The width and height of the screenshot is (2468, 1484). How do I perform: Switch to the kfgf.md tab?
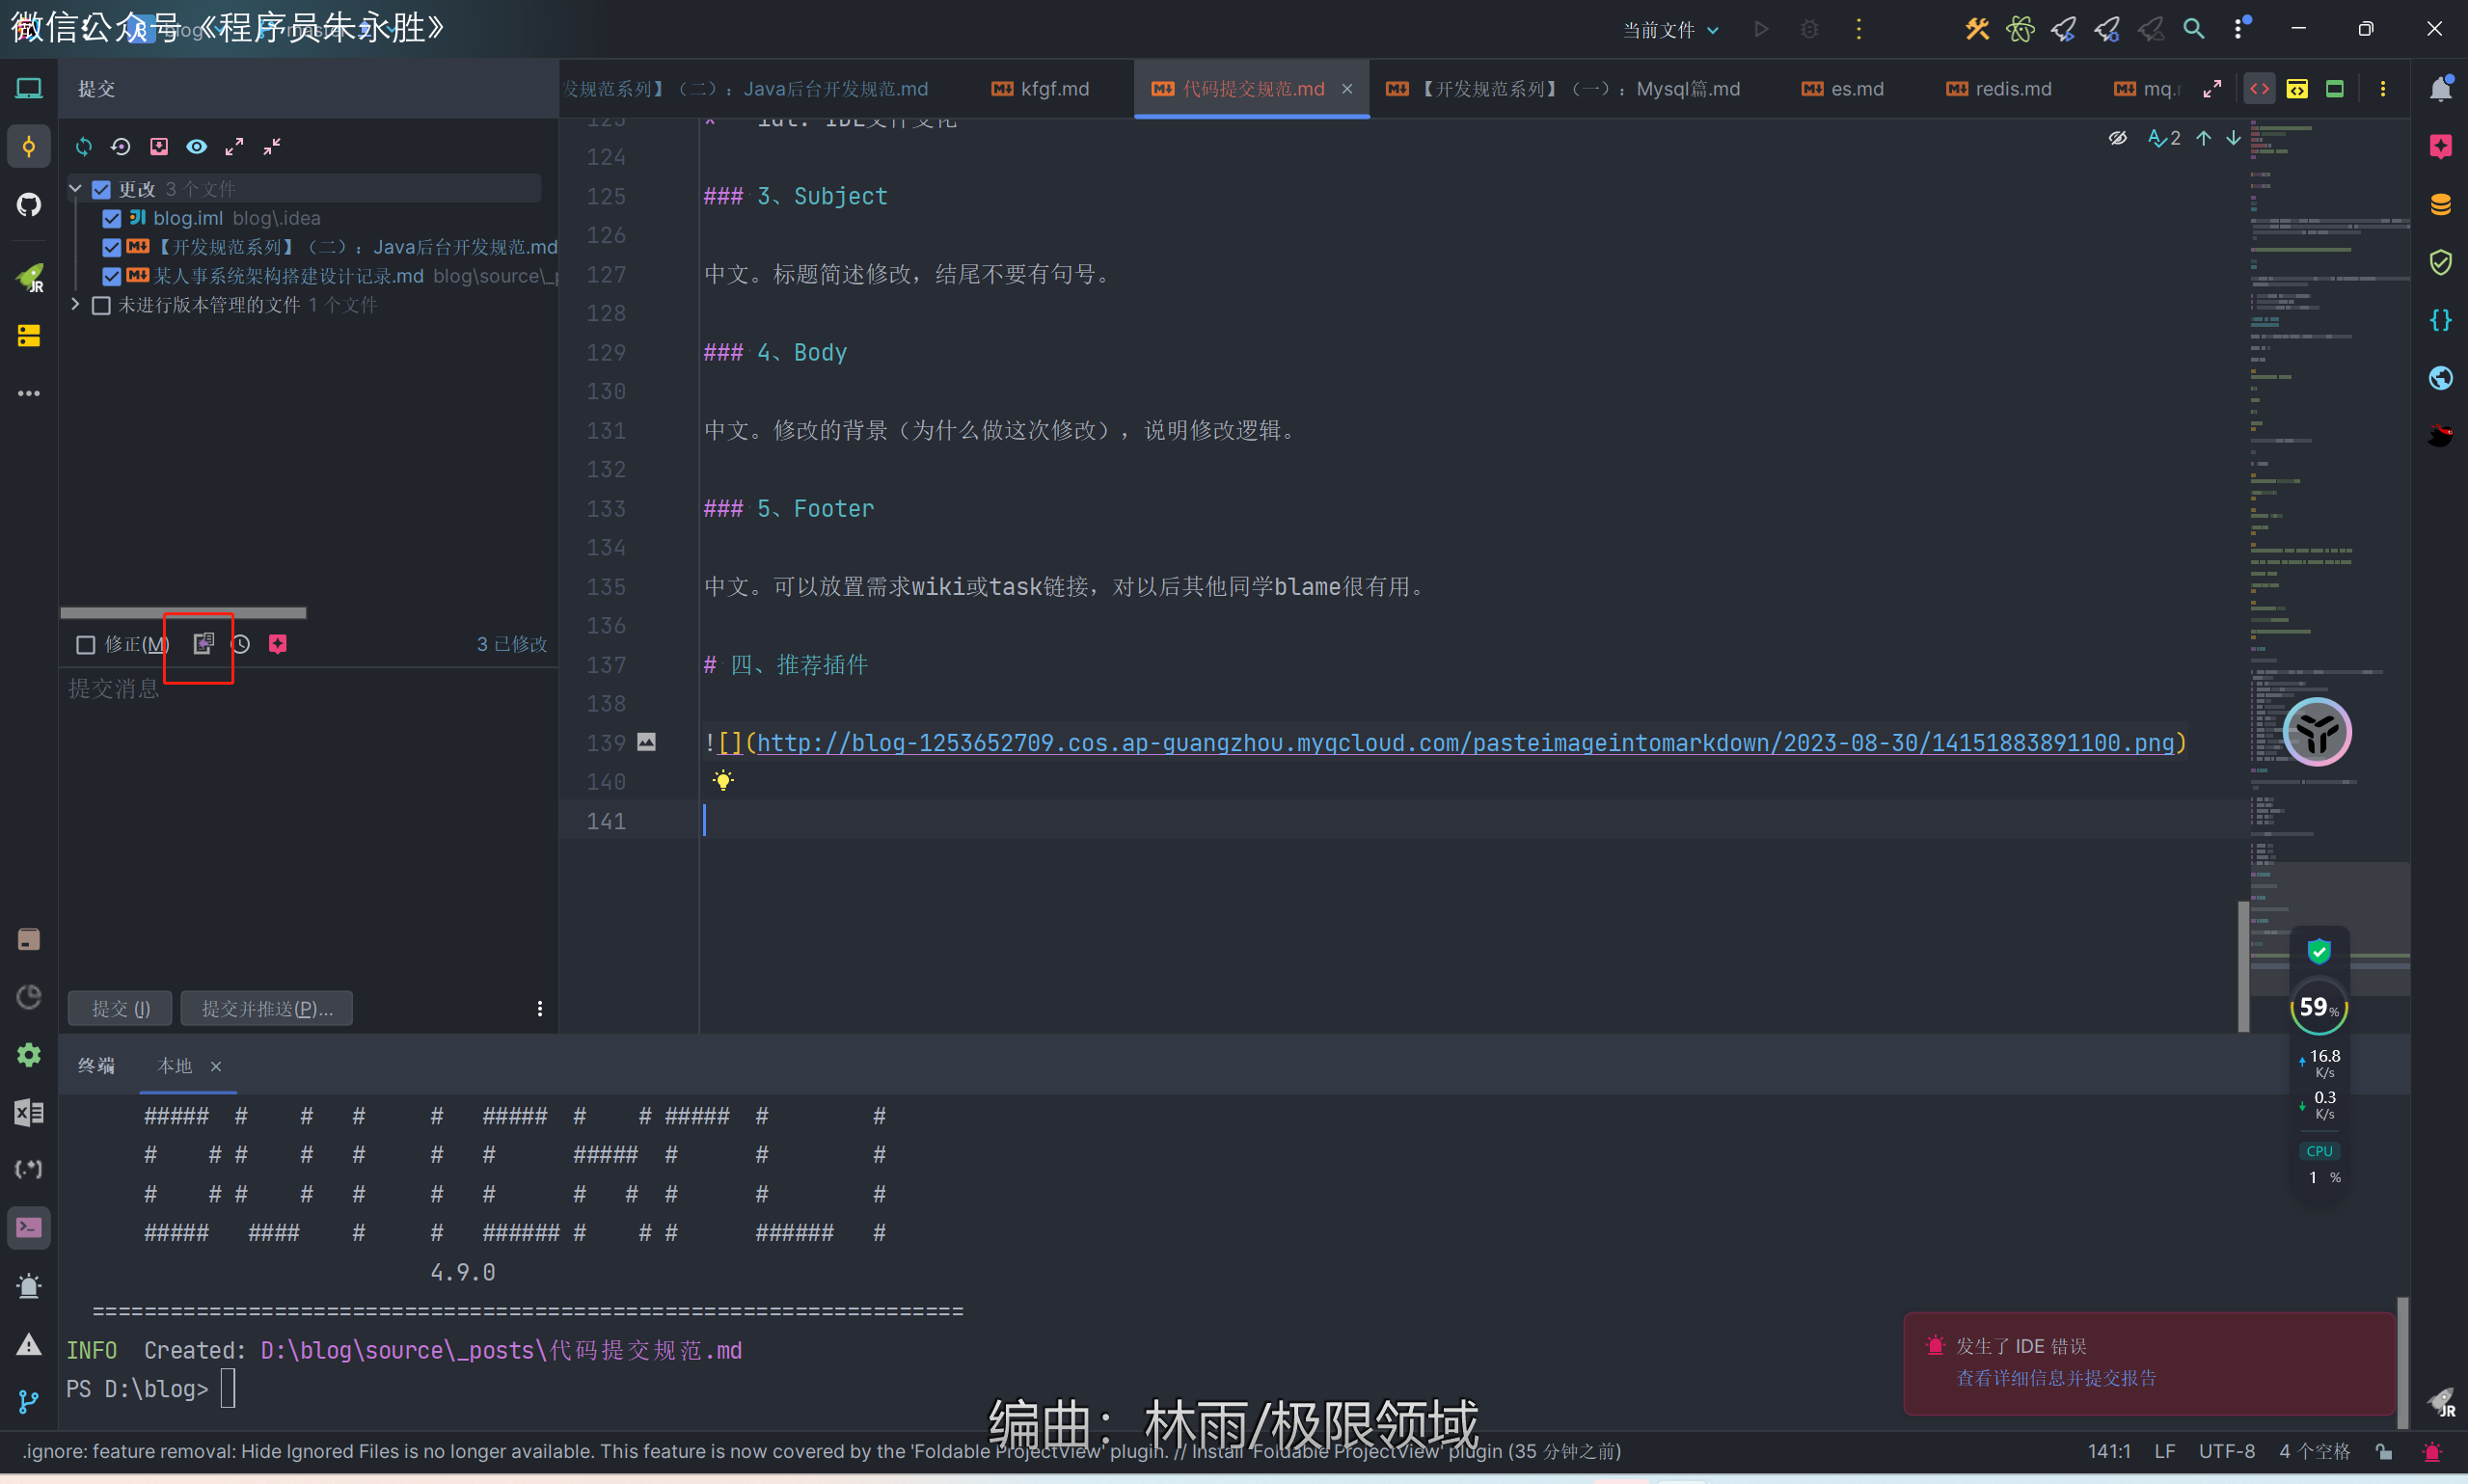(1040, 89)
